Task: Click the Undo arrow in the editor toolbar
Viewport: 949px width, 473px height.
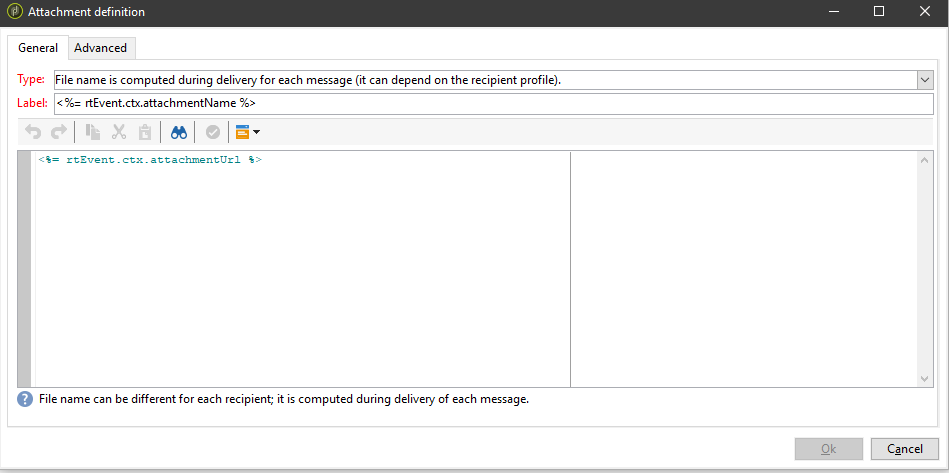Action: [32, 132]
